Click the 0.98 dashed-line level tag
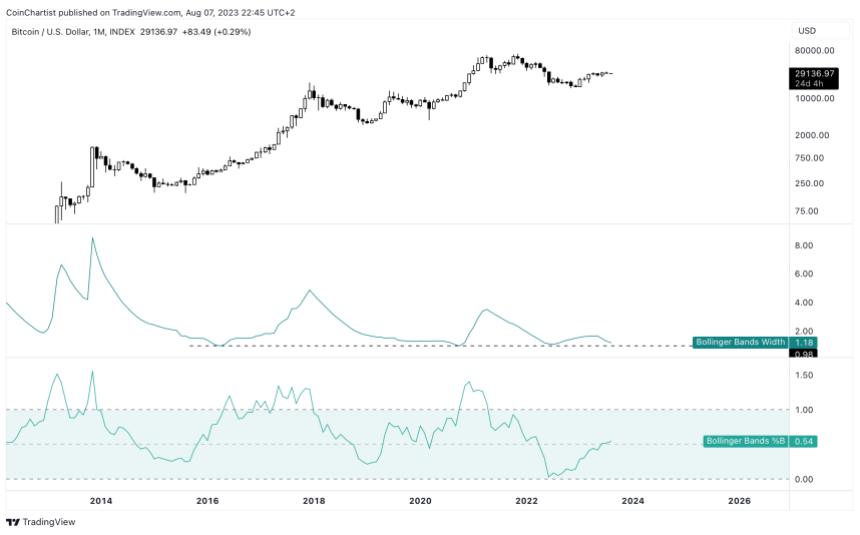This screenshot has width=860, height=535. tap(805, 353)
